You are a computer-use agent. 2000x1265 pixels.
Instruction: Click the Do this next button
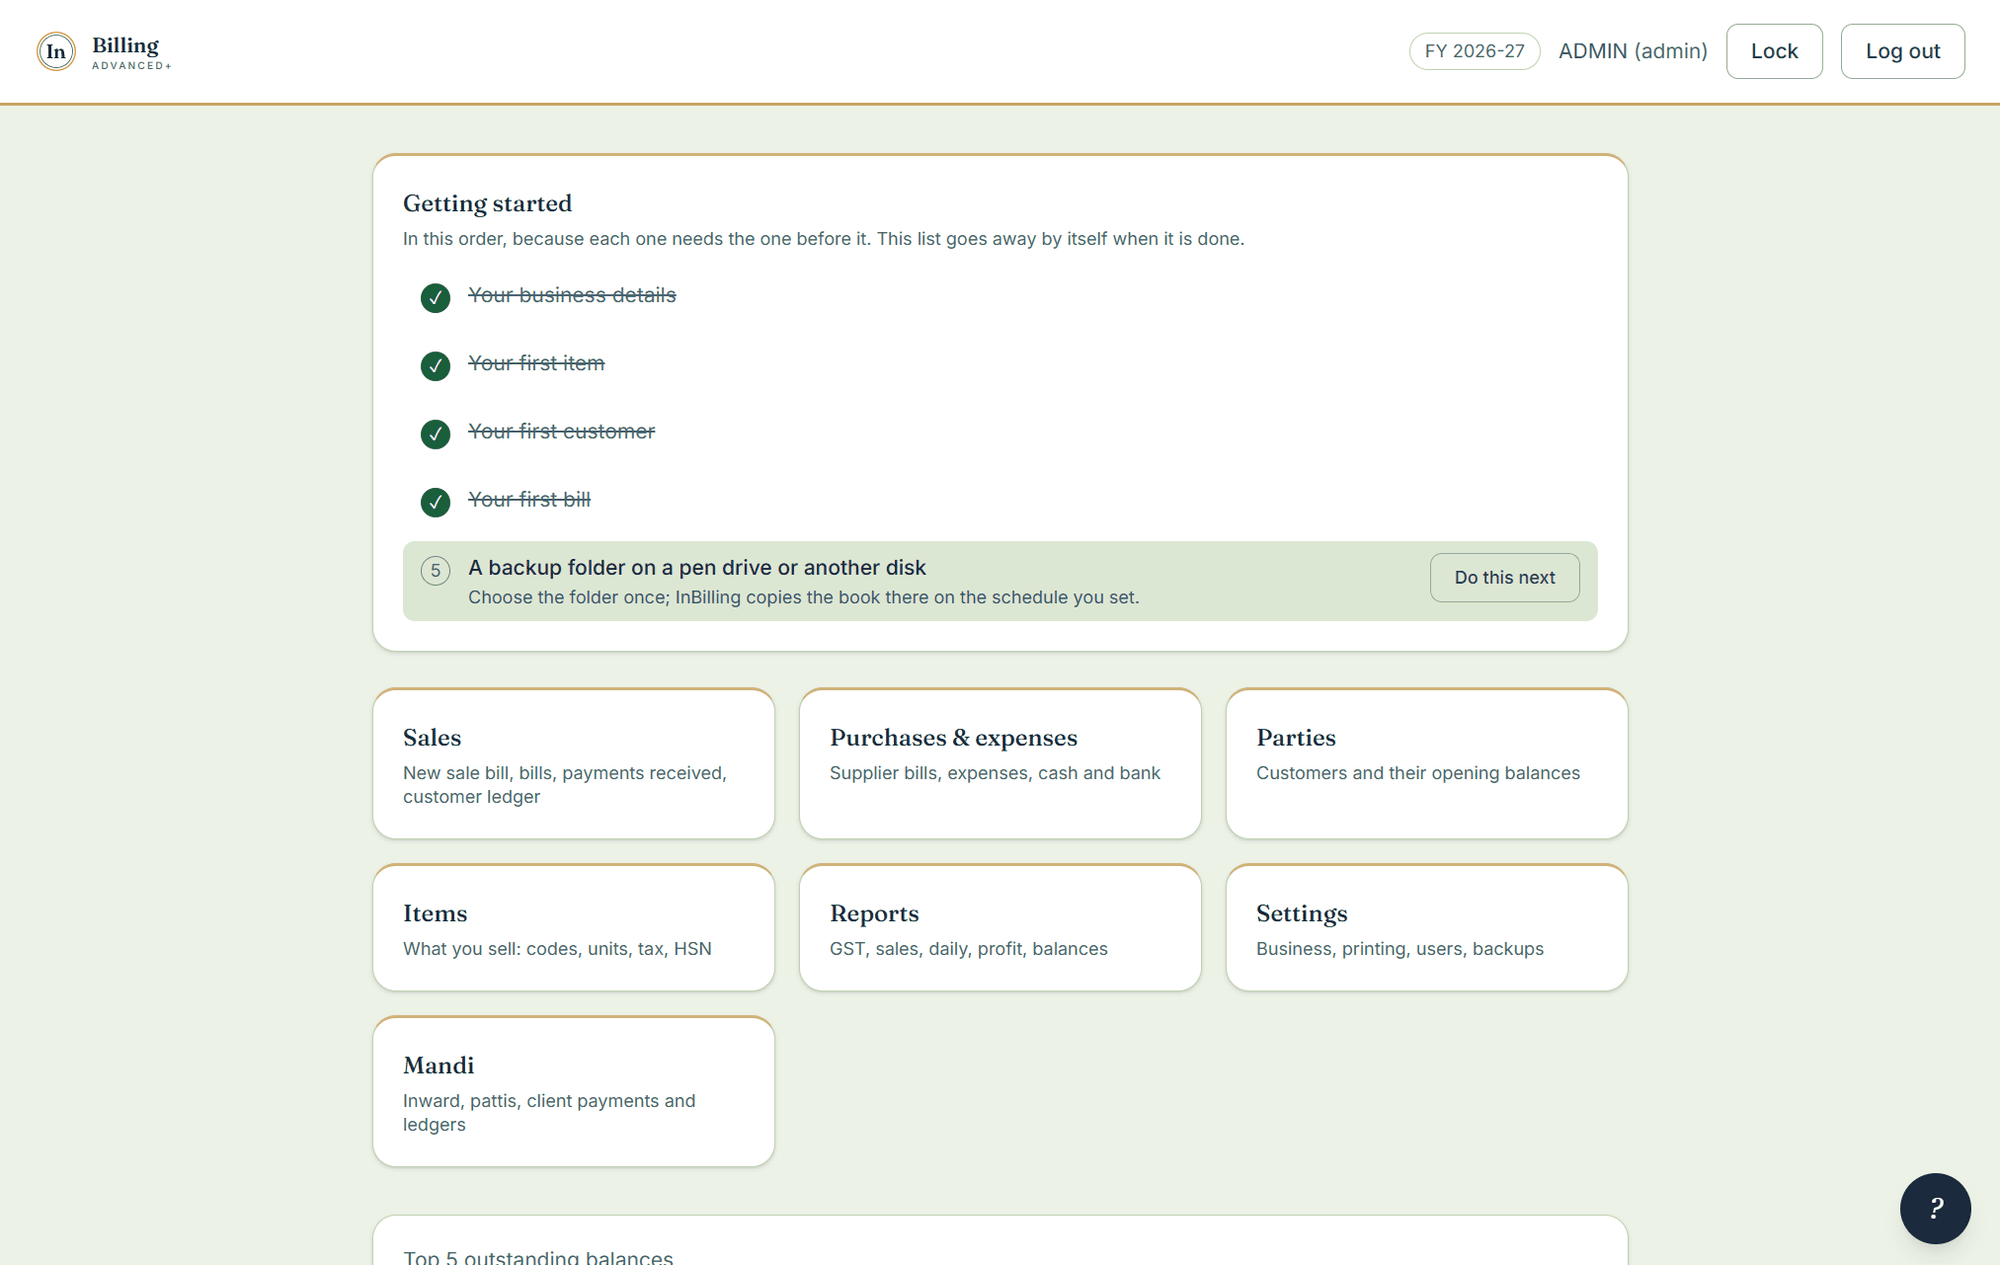(x=1504, y=577)
